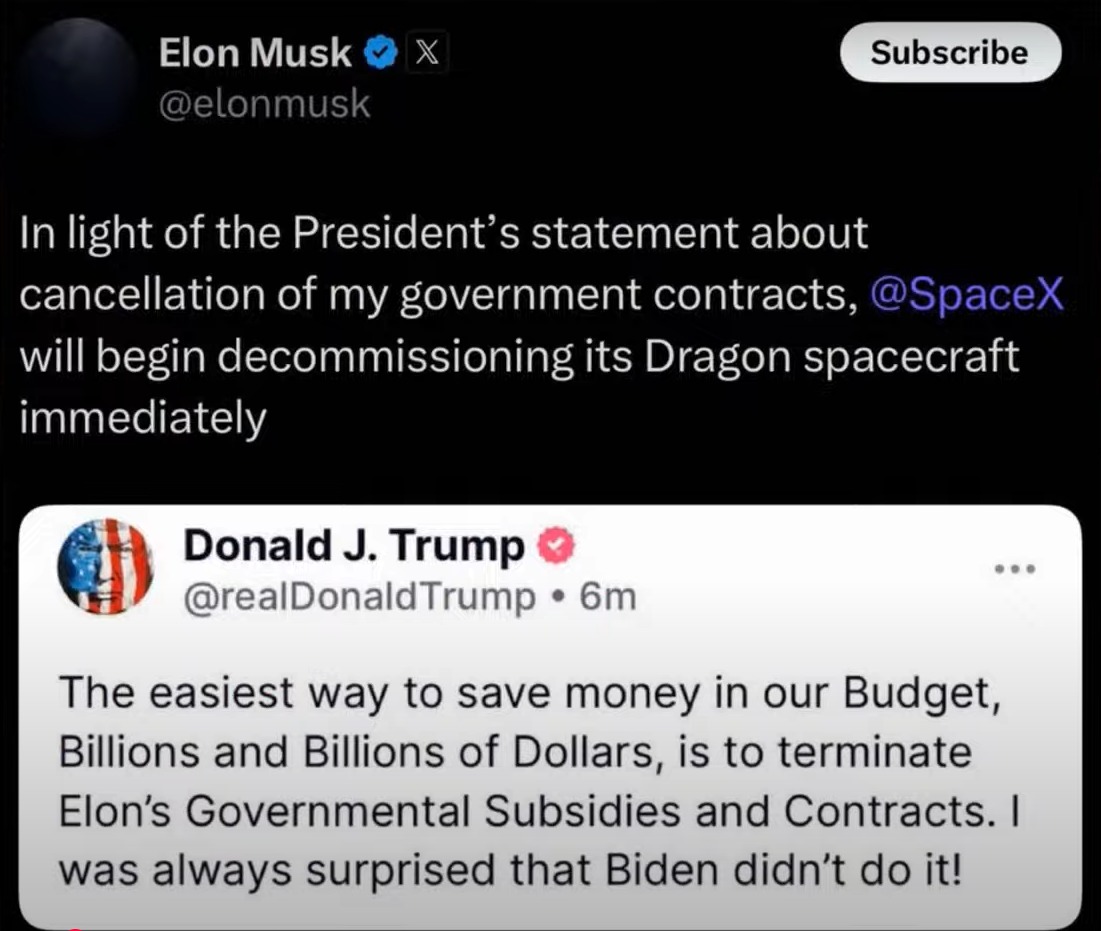Open the Donald J. Trump display name
1101x931 pixels.
354,546
